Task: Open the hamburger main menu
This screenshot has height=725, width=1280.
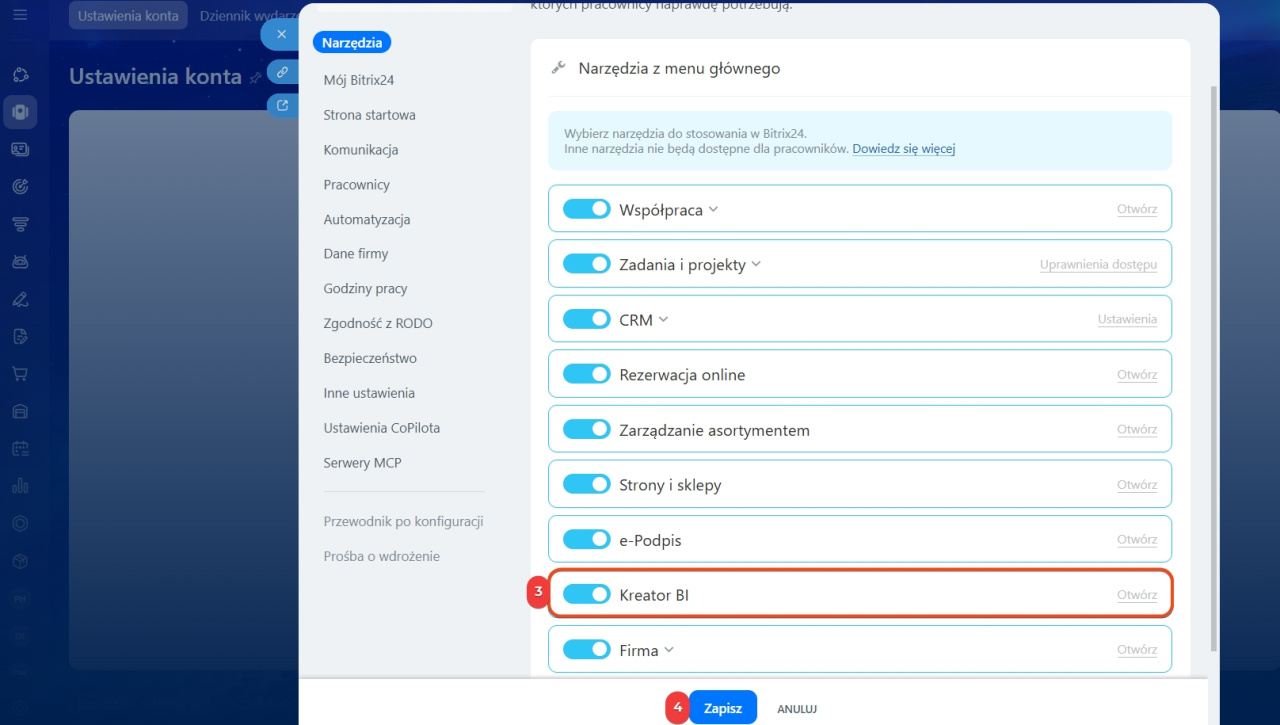Action: click(x=20, y=16)
